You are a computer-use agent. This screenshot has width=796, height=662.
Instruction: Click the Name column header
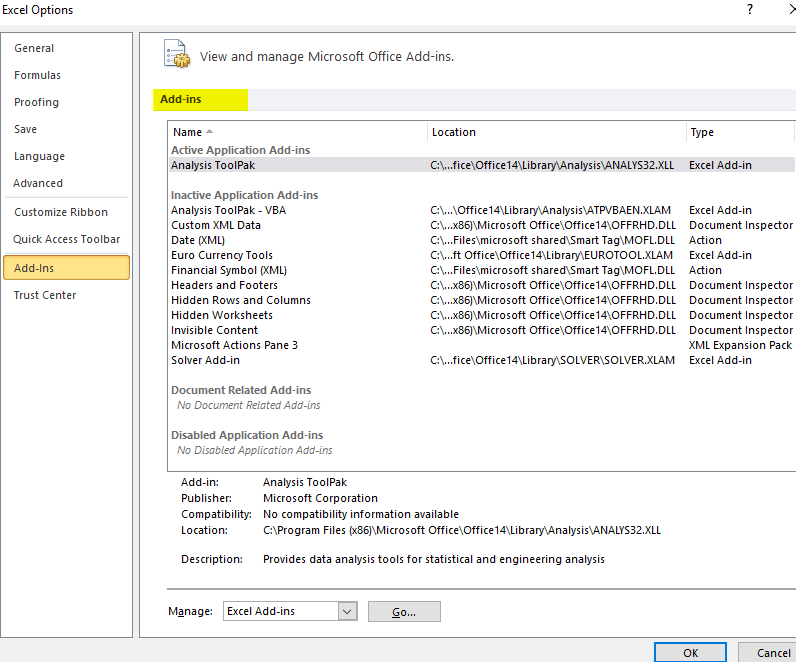(x=297, y=132)
